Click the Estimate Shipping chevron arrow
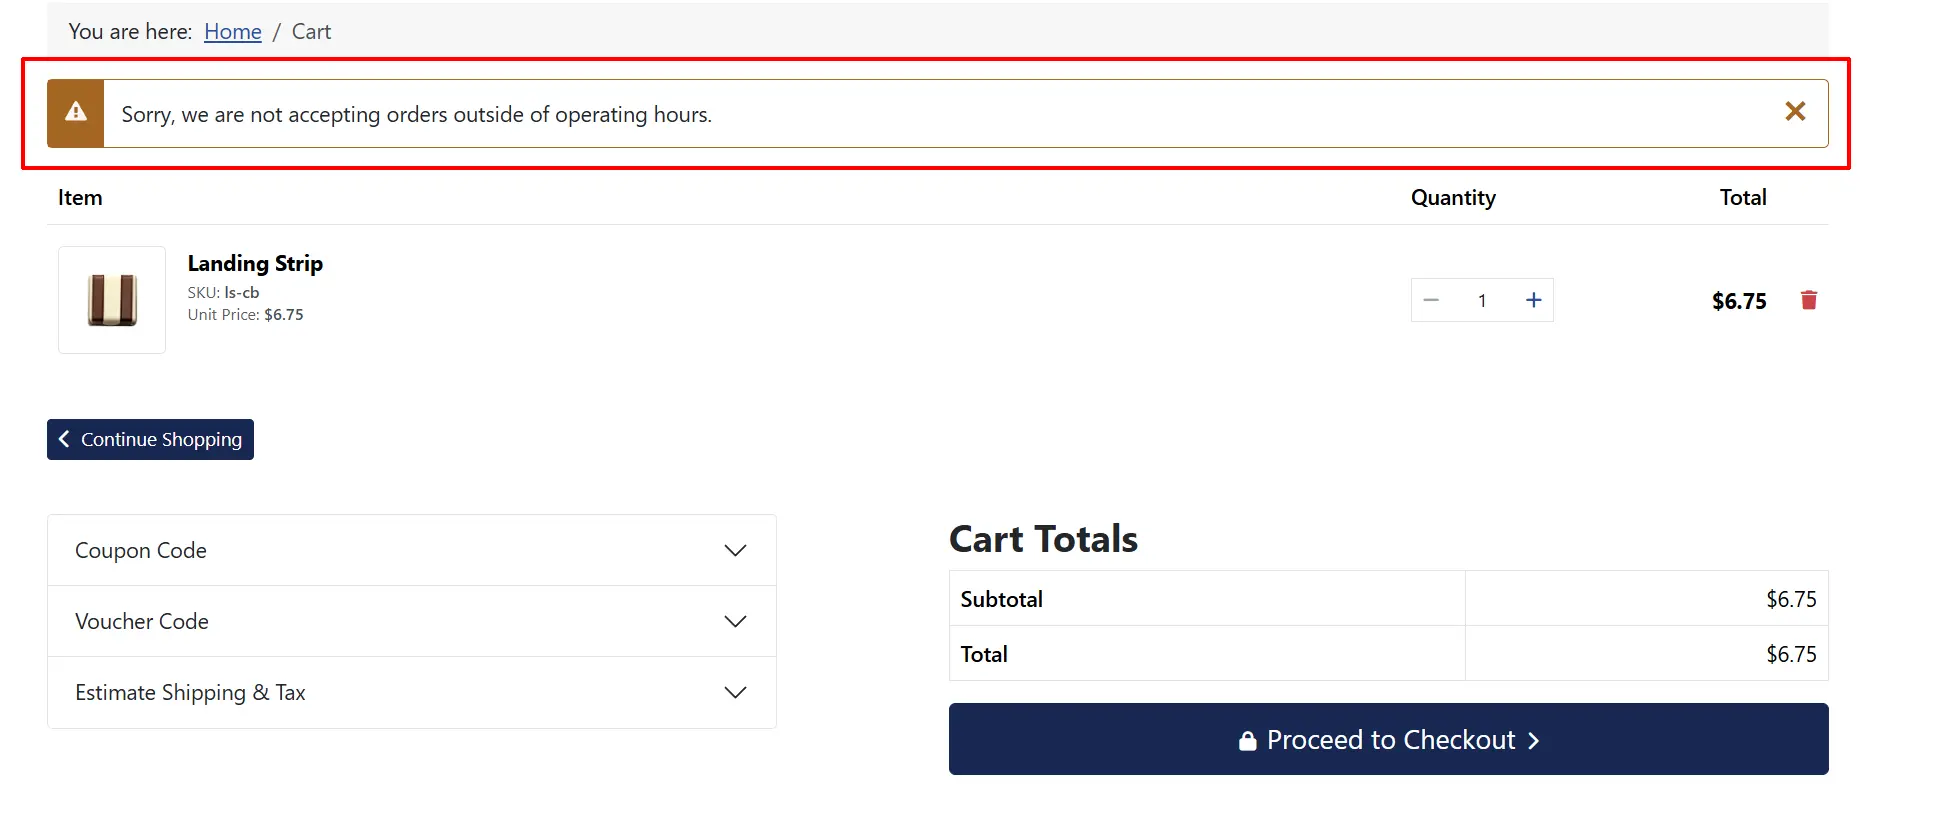The image size is (1960, 838). pos(735,693)
